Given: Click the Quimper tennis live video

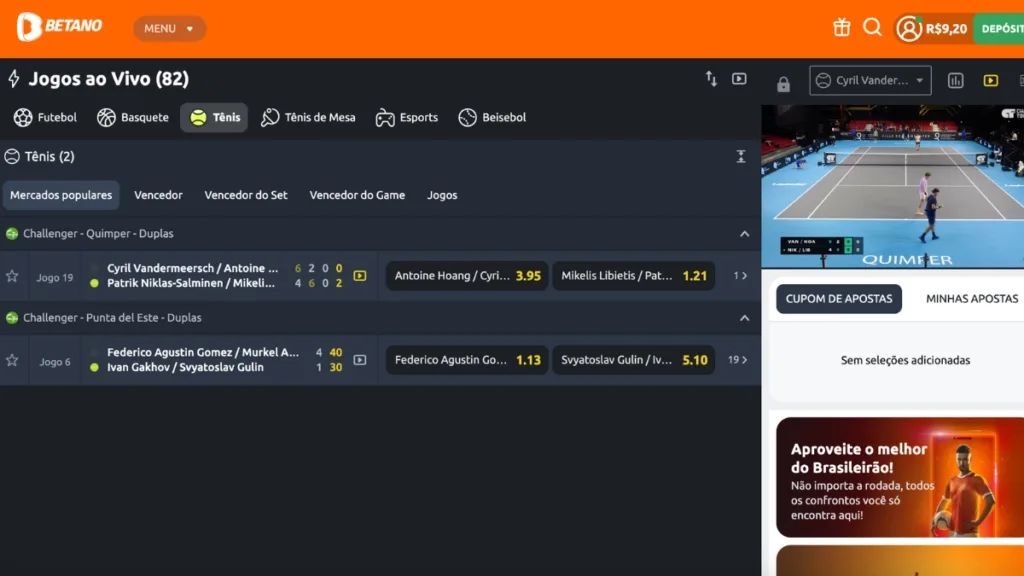Looking at the screenshot, I should click(893, 187).
